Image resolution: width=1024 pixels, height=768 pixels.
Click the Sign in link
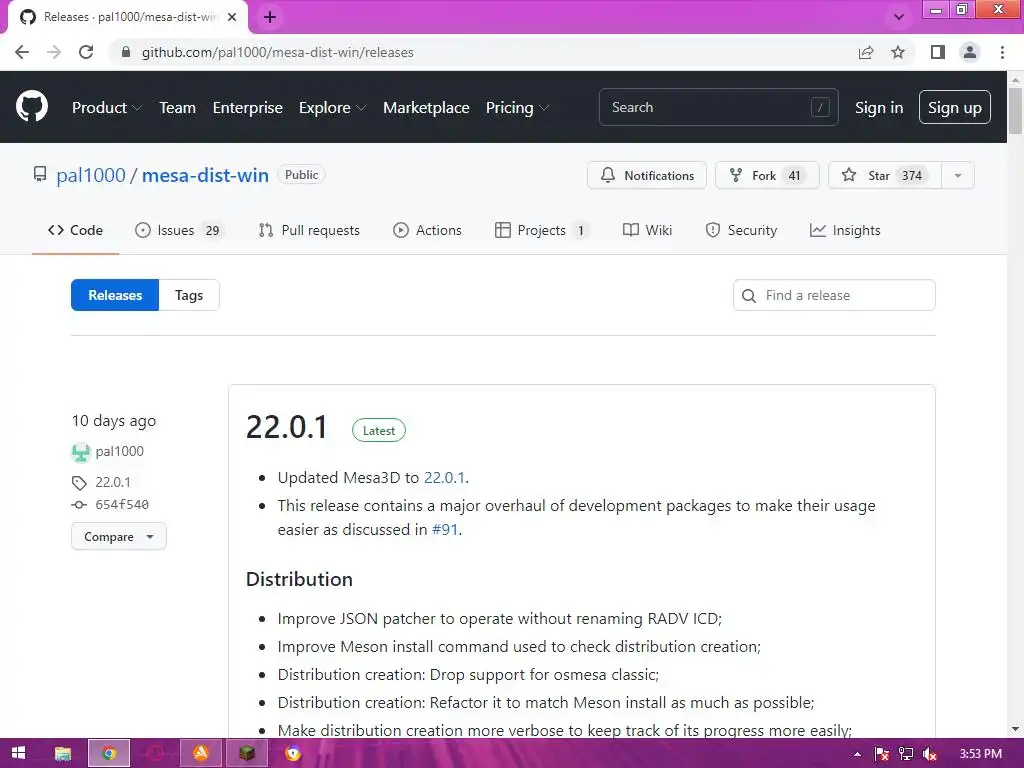tap(879, 107)
